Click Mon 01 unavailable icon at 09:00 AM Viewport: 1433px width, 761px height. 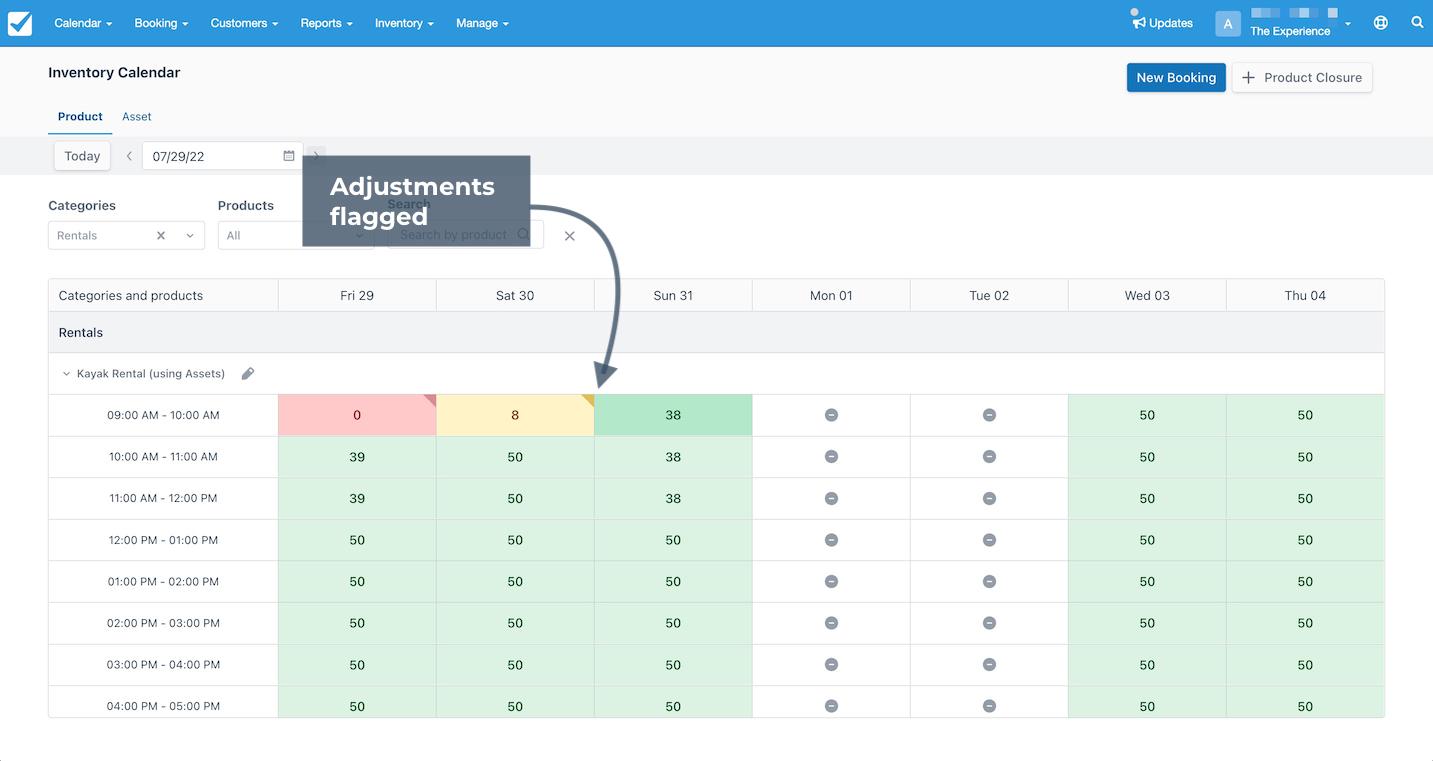tap(831, 415)
